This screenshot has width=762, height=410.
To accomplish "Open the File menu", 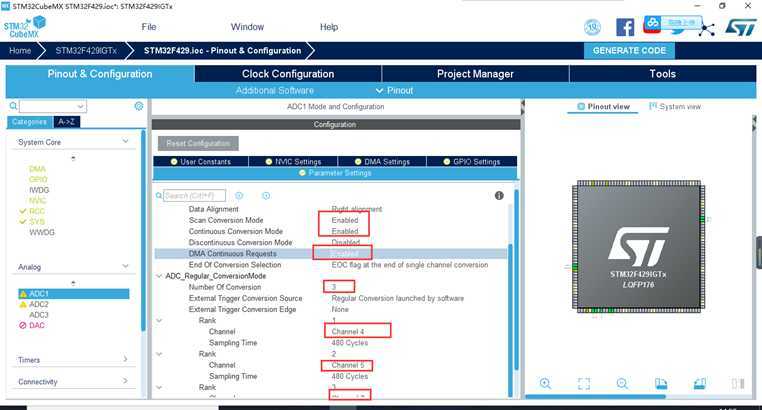I will pyautogui.click(x=149, y=27).
